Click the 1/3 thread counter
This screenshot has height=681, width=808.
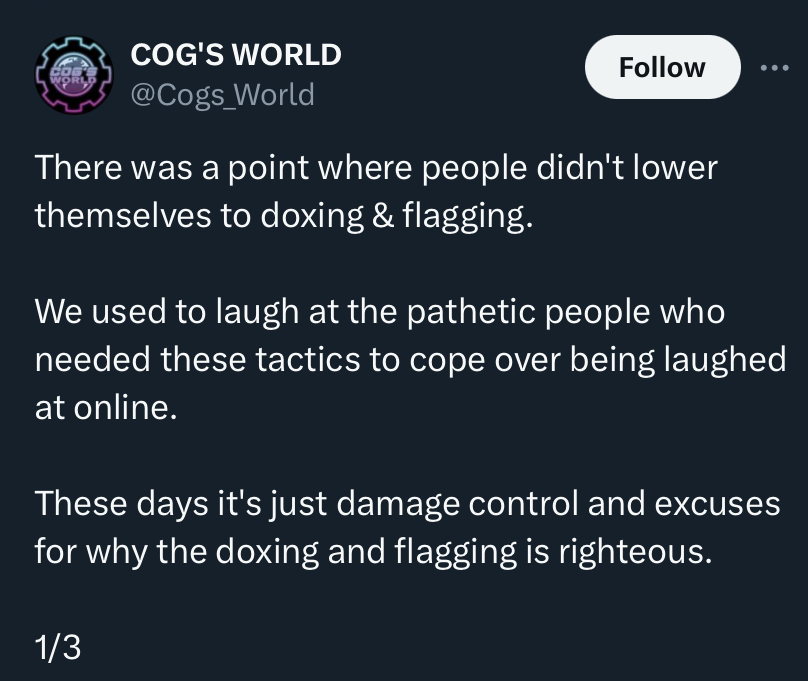(57, 648)
